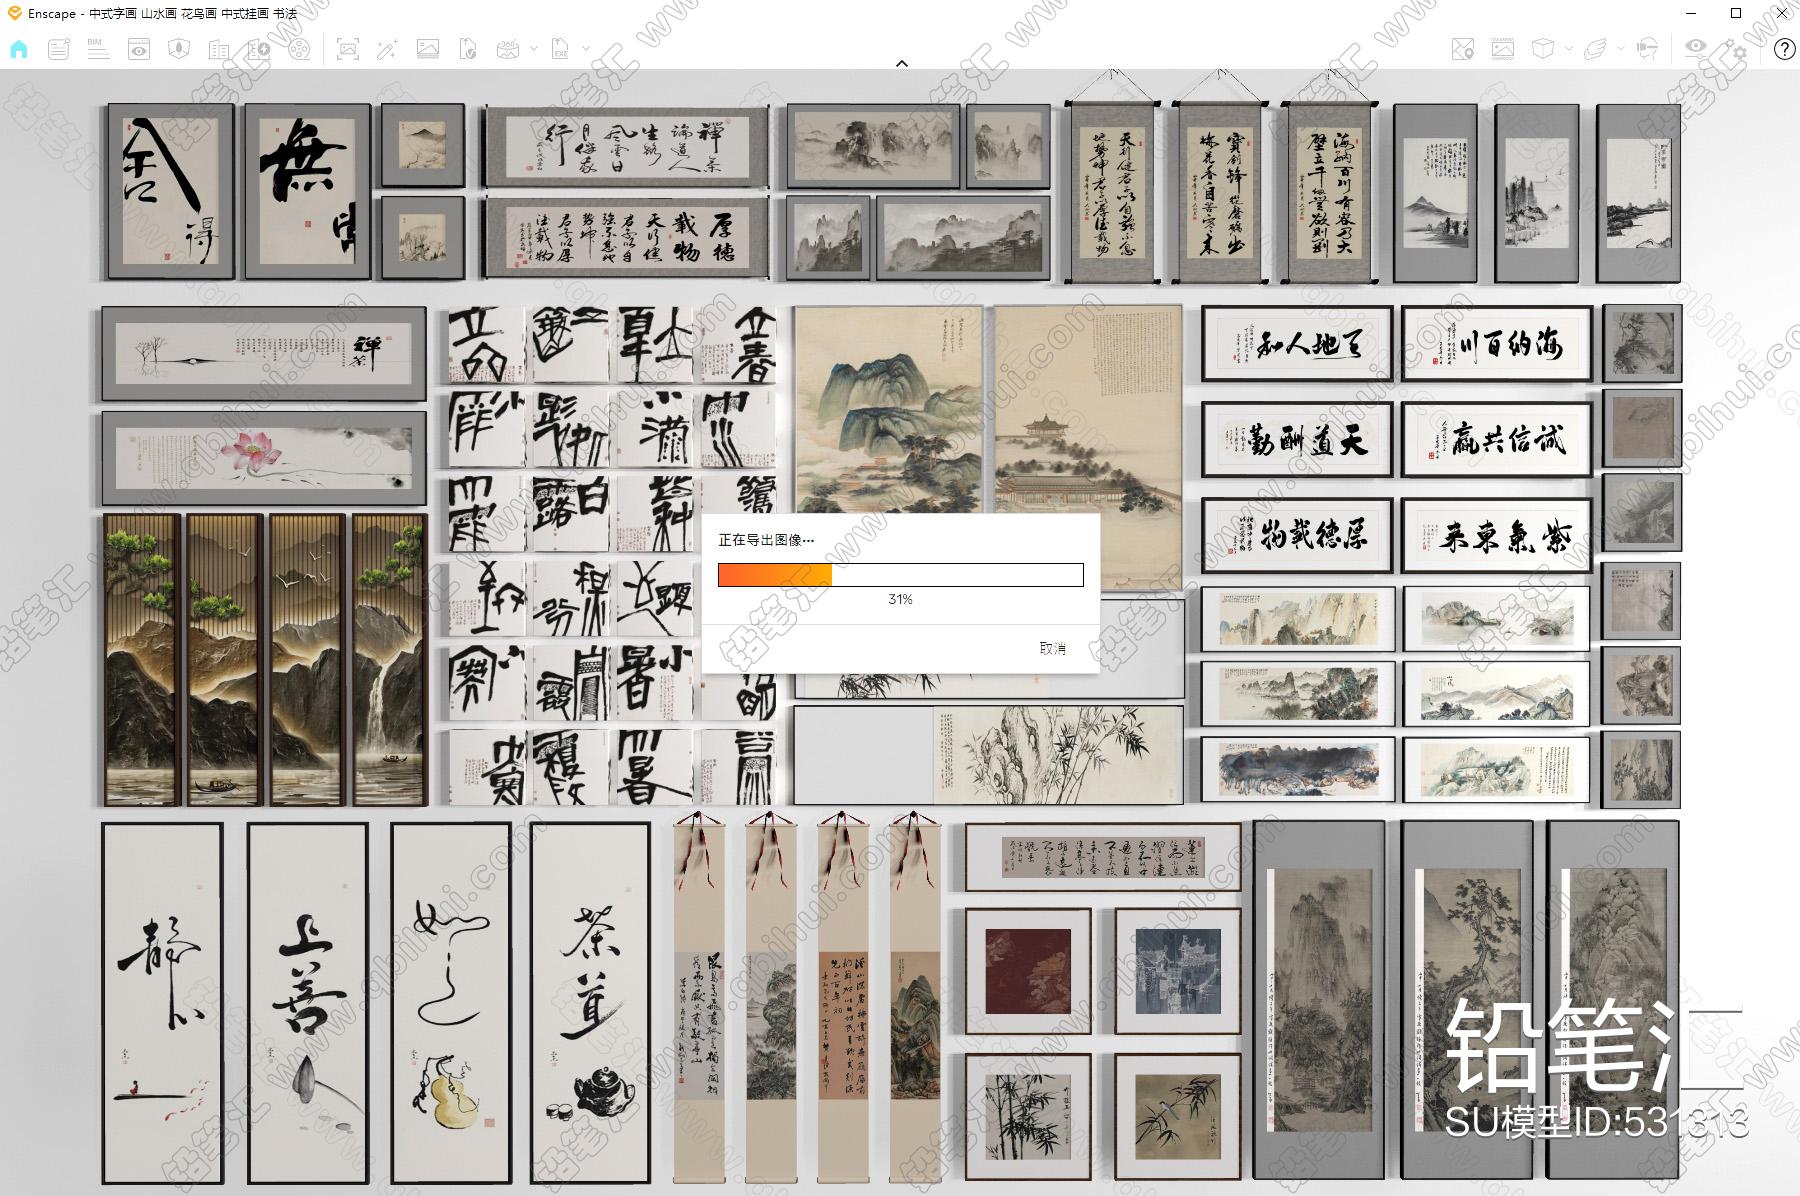Screen dimensions: 1800x1196
Task: Click the cube projection mode icon
Action: (1543, 48)
